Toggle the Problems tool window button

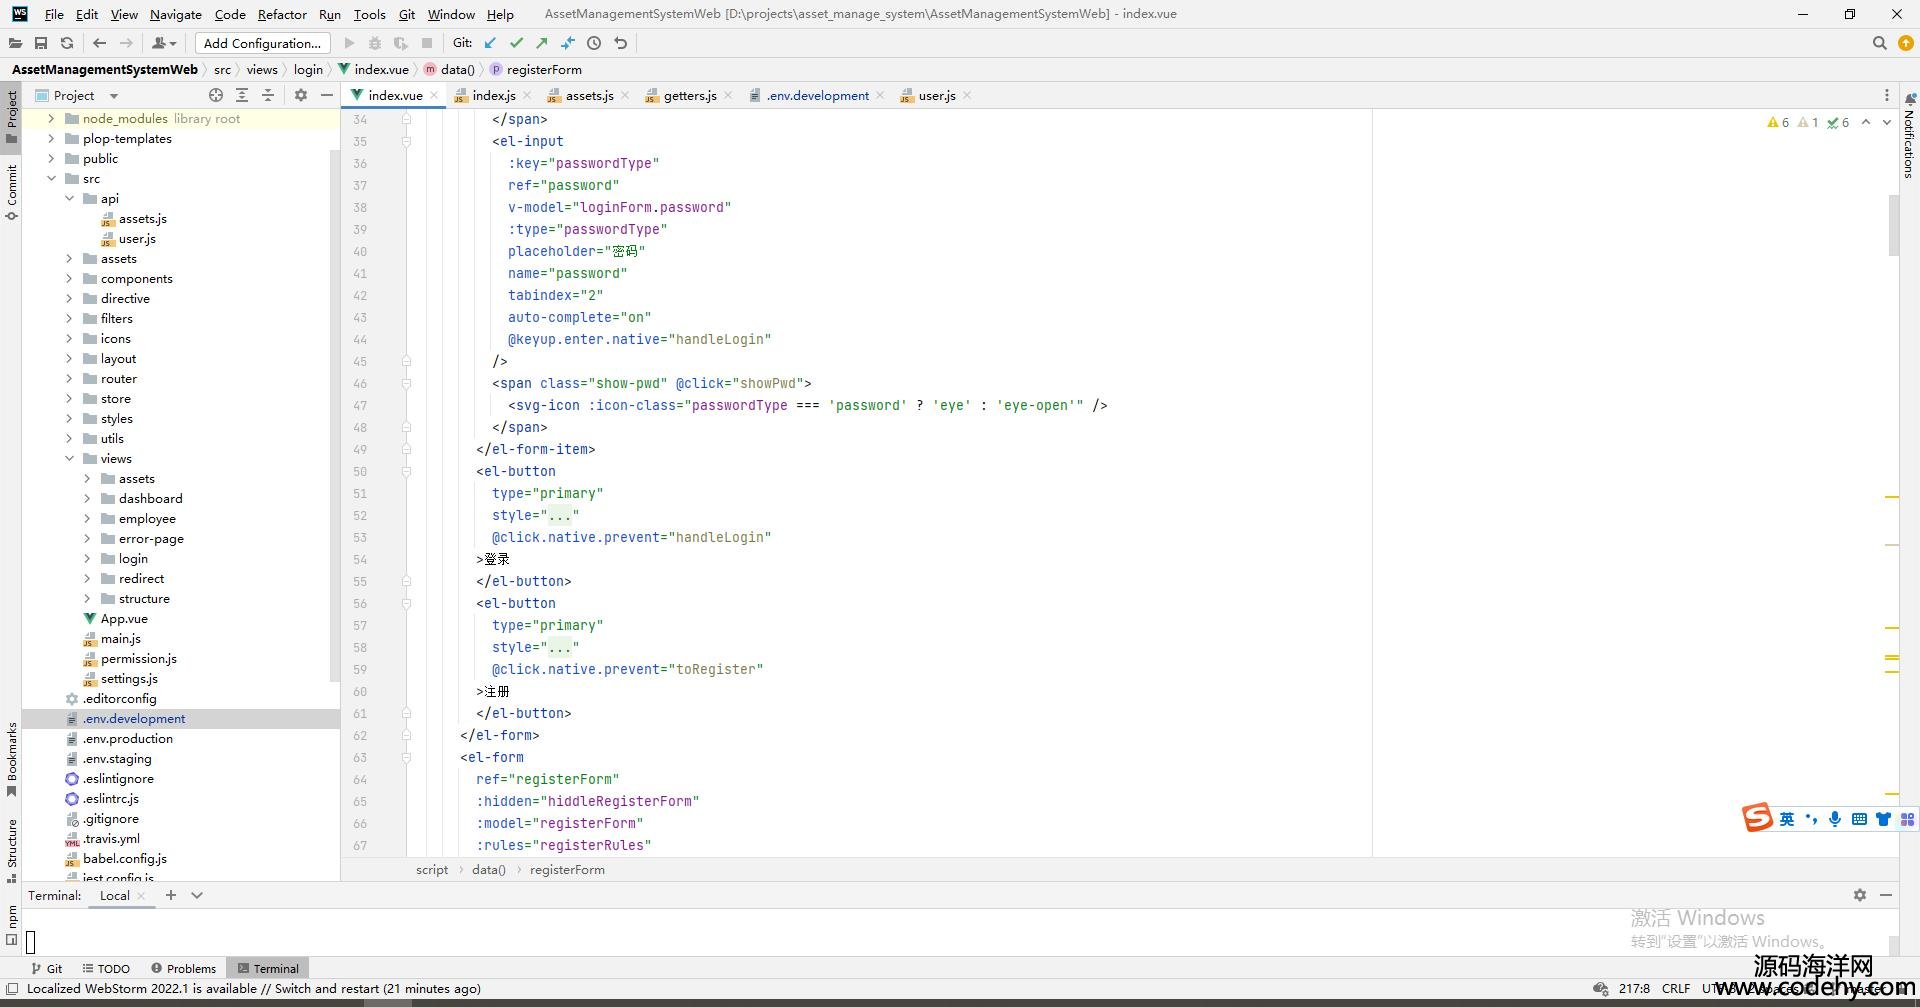pos(183,968)
